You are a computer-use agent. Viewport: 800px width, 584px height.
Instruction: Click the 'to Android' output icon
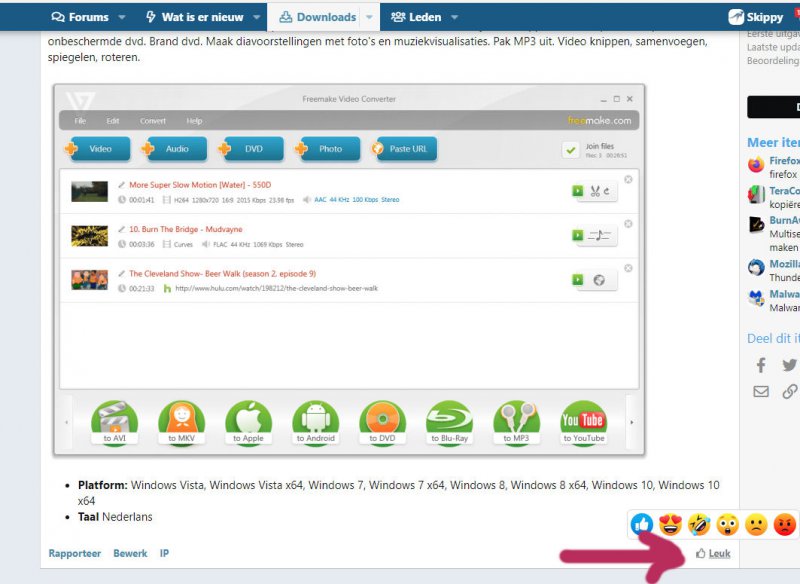click(315, 423)
